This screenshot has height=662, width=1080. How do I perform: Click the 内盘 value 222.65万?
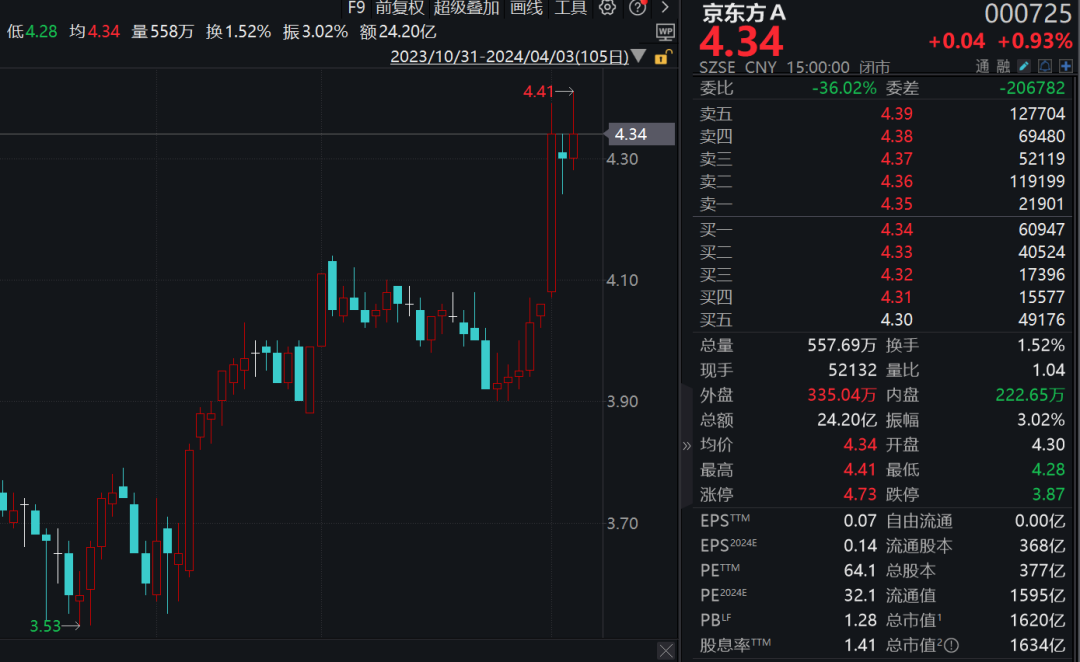(1030, 395)
